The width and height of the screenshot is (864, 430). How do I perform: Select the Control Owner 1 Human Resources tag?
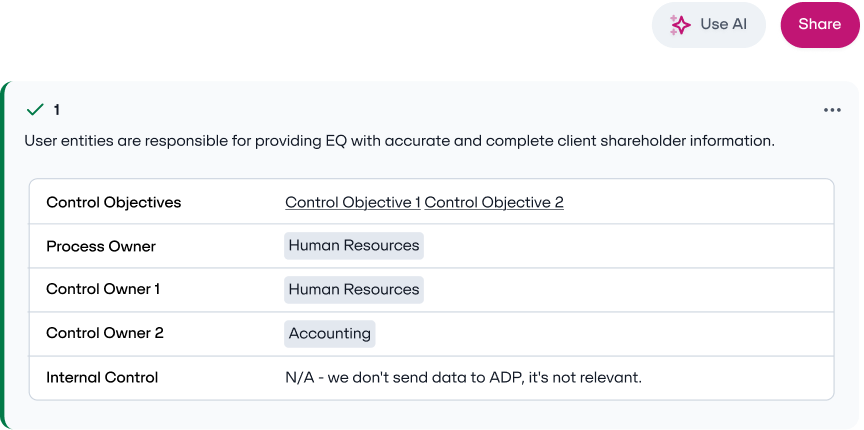[354, 290]
